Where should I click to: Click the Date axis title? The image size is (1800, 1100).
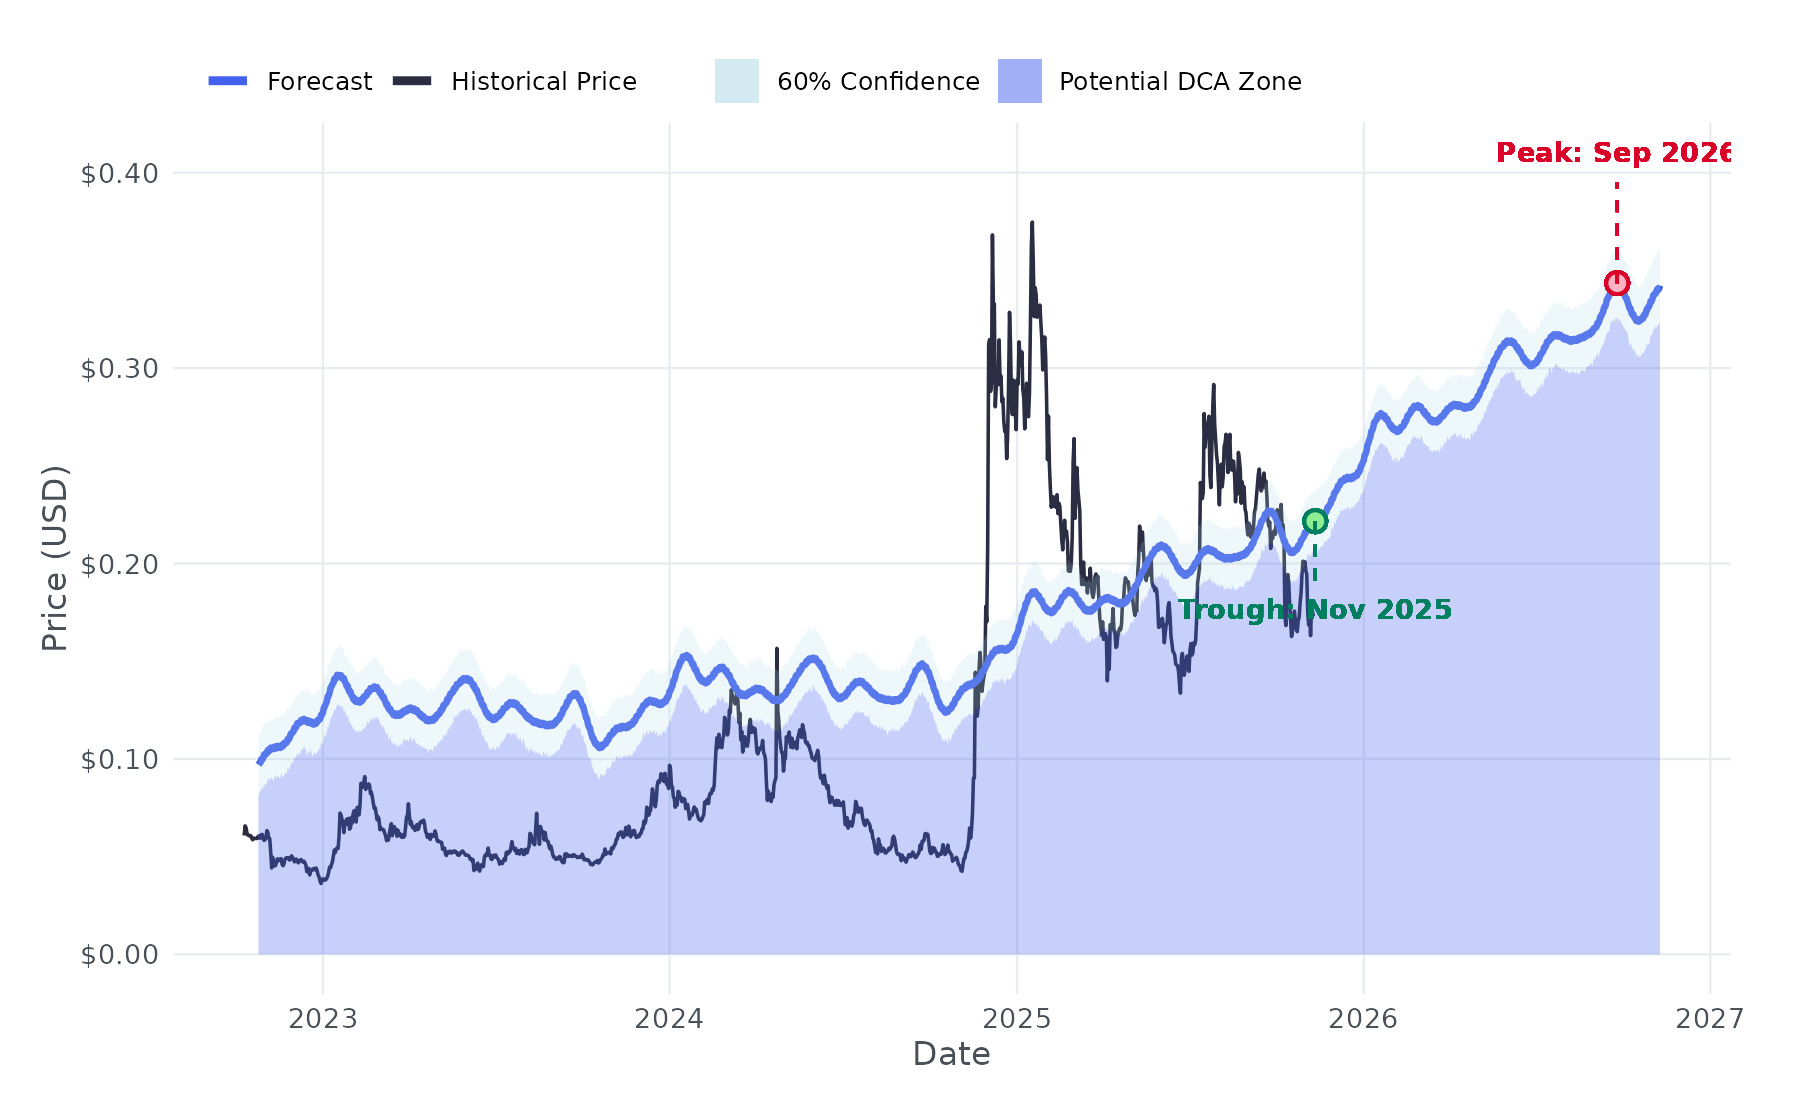coord(951,1055)
